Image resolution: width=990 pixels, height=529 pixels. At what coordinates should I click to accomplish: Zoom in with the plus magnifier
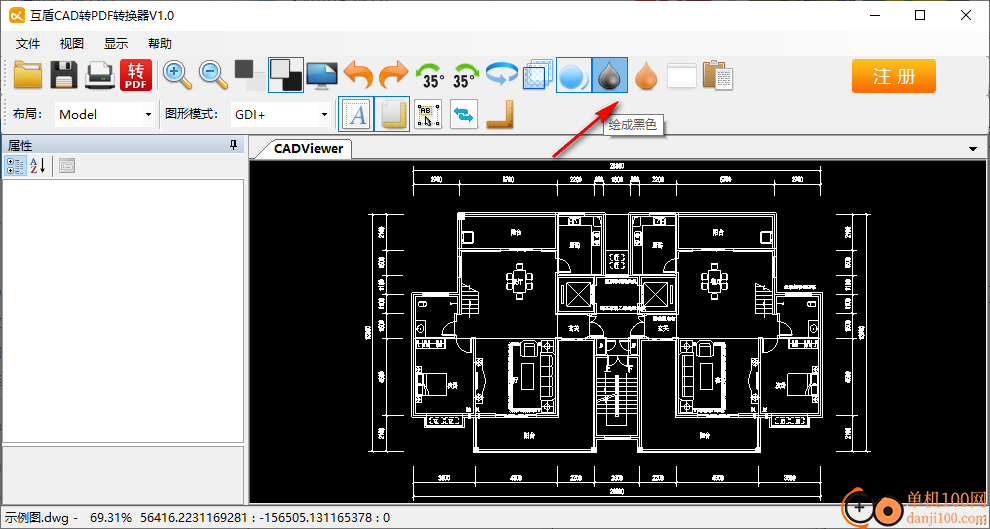click(x=178, y=75)
